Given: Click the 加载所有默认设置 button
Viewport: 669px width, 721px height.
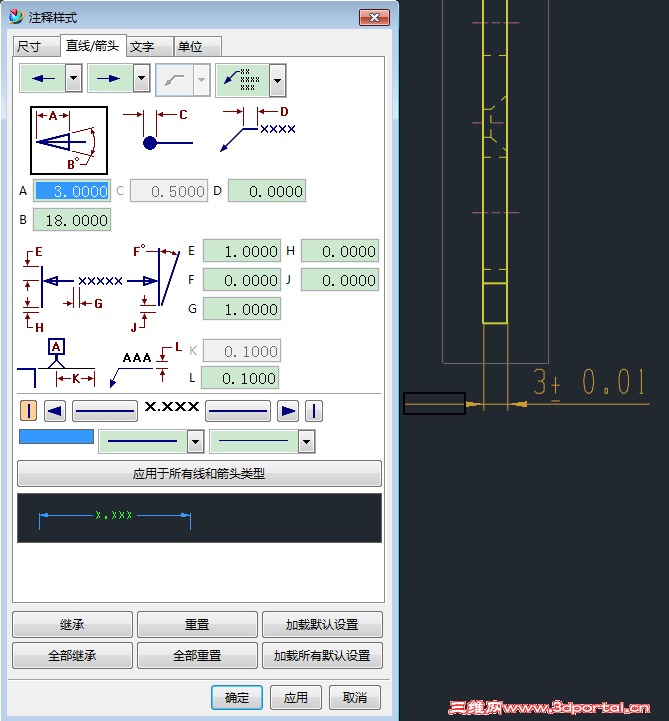Looking at the screenshot, I should [x=322, y=655].
